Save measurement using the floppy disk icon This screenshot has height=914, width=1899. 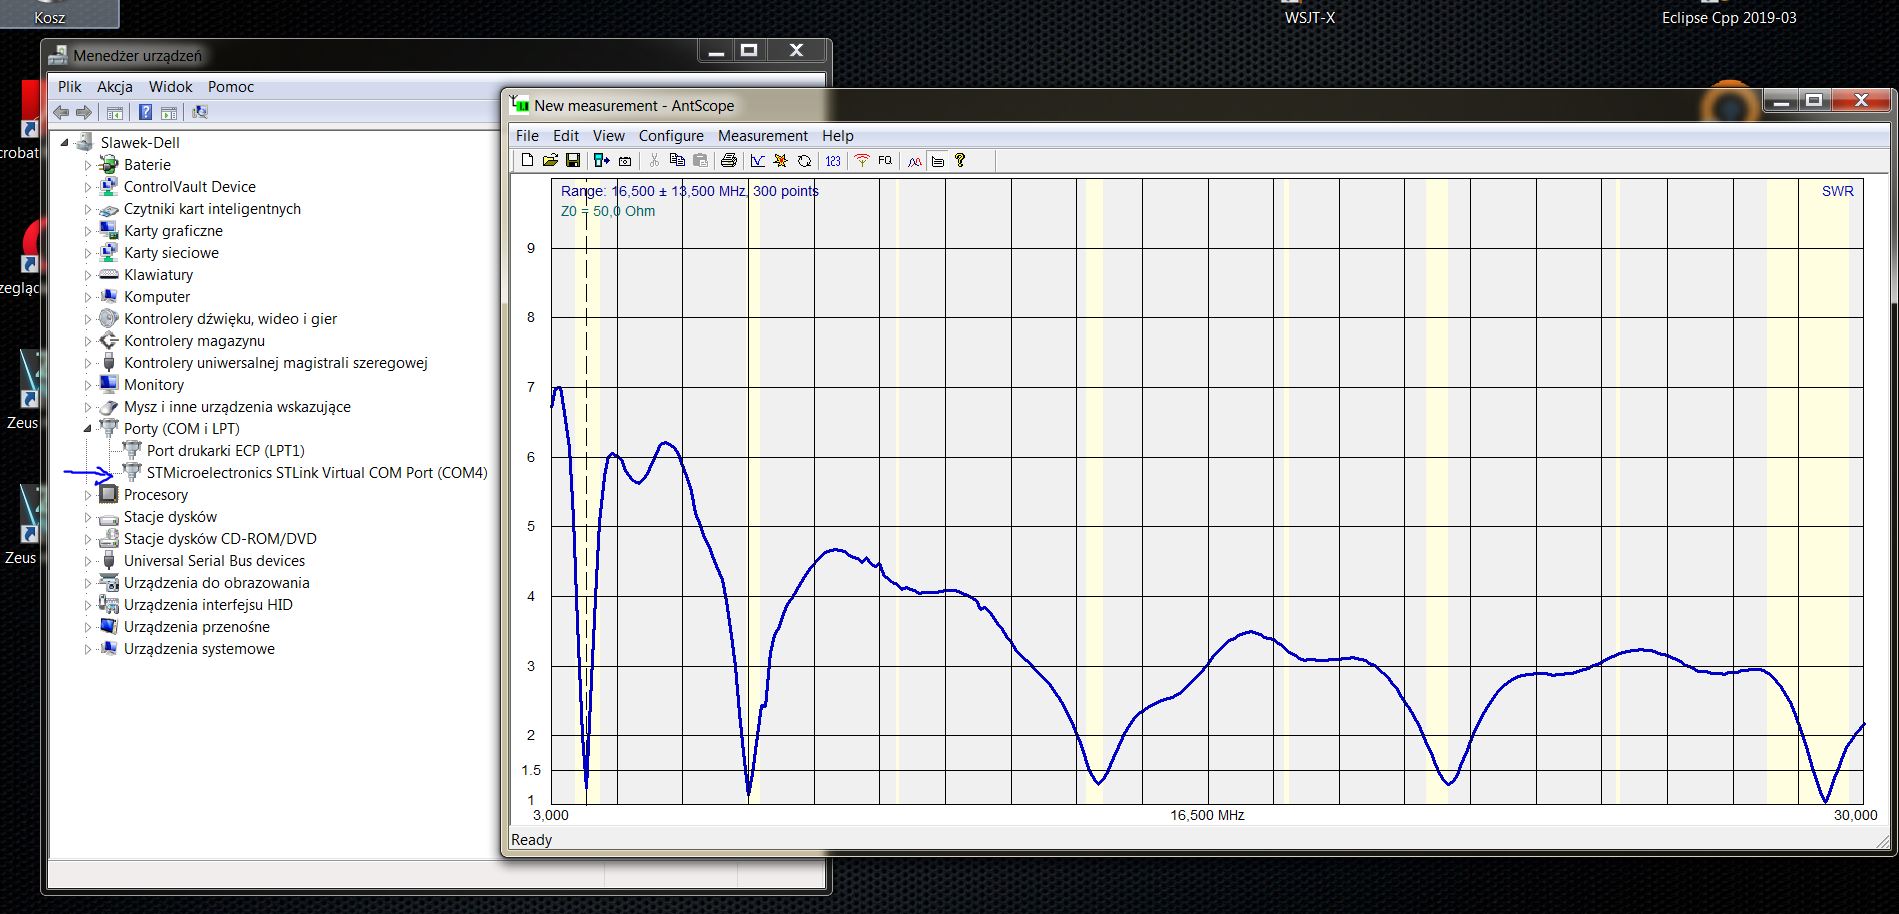coord(573,160)
